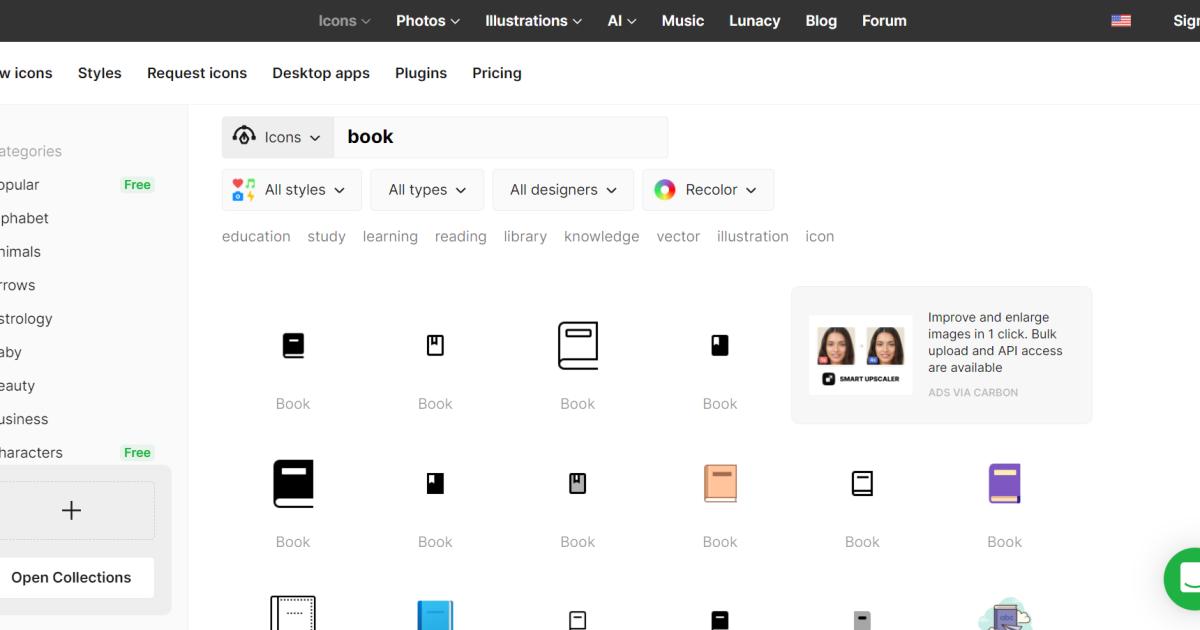Visit the Forum link
Viewport: 1200px width, 630px height.
coord(884,21)
